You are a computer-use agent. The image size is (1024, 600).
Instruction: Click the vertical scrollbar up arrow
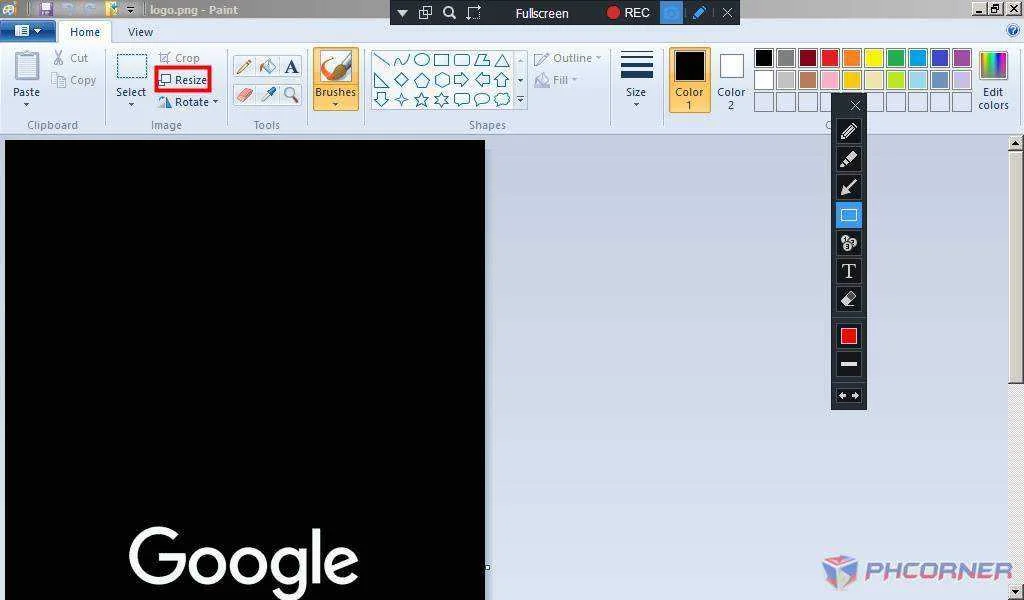pyautogui.click(x=1015, y=143)
